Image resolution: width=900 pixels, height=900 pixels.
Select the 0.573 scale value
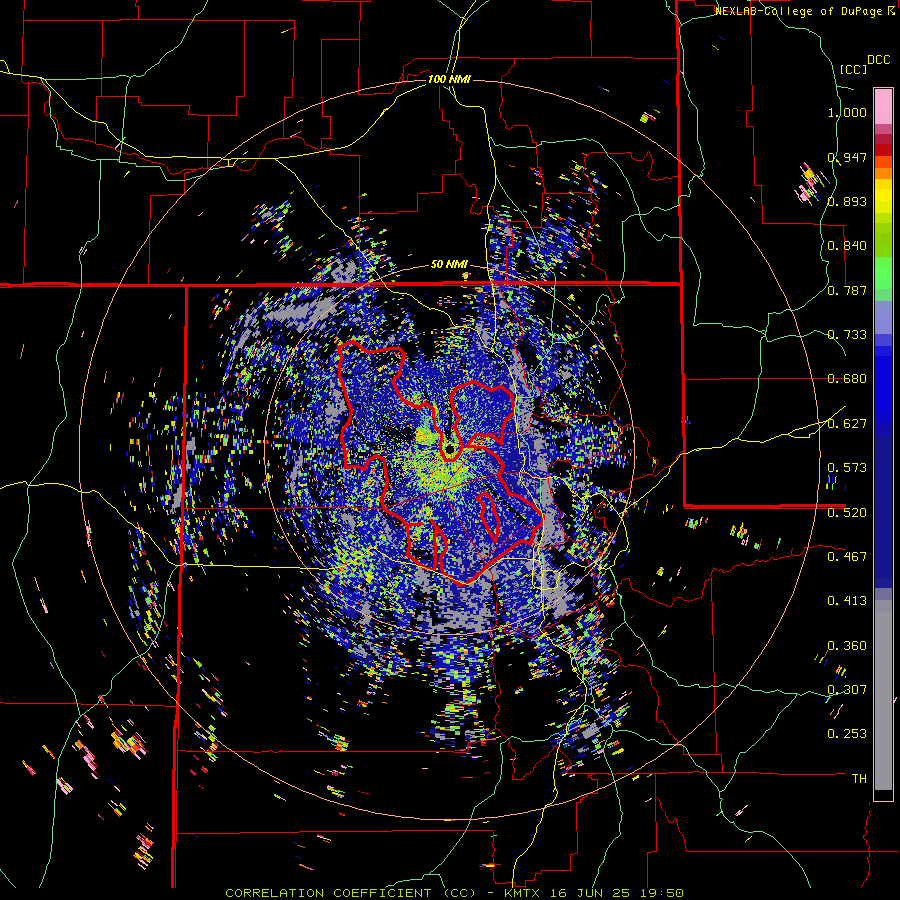847,468
